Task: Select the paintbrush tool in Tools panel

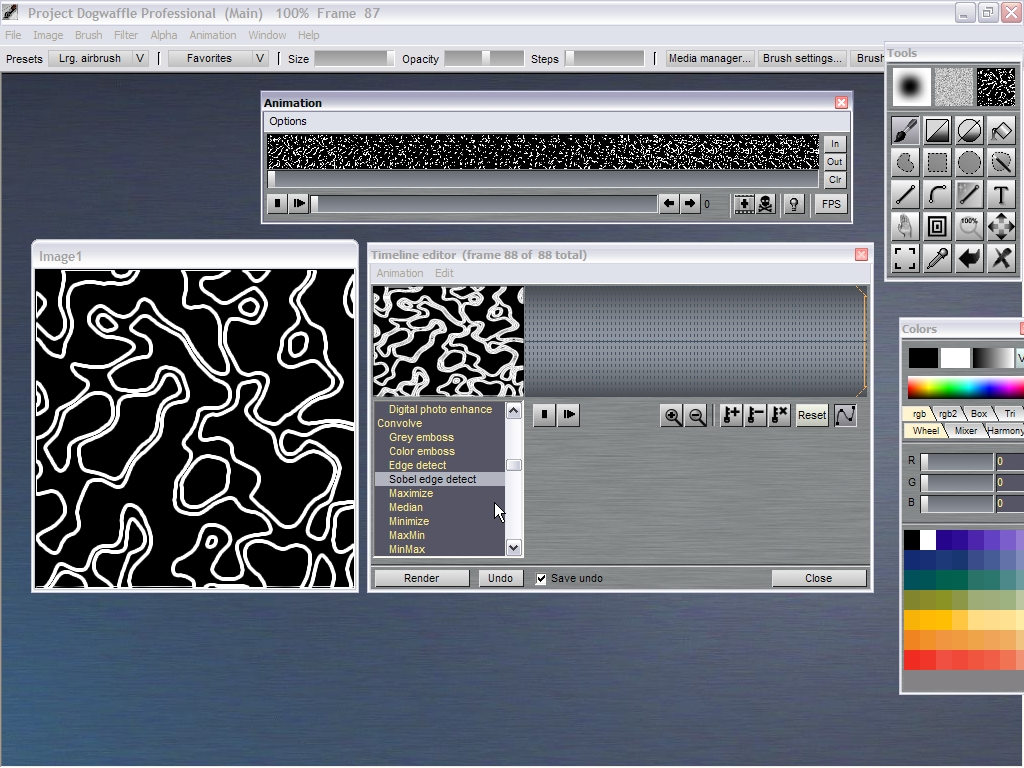Action: [905, 131]
